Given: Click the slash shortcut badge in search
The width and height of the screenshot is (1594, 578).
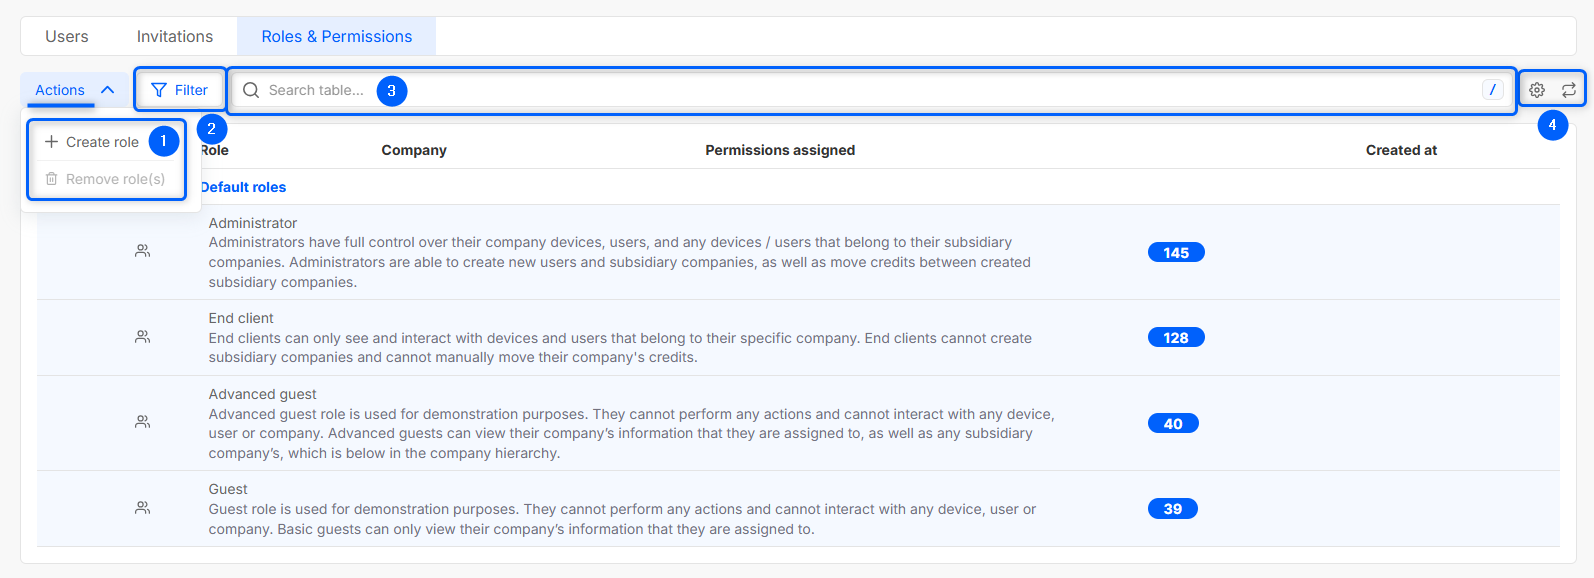Looking at the screenshot, I should (x=1492, y=90).
